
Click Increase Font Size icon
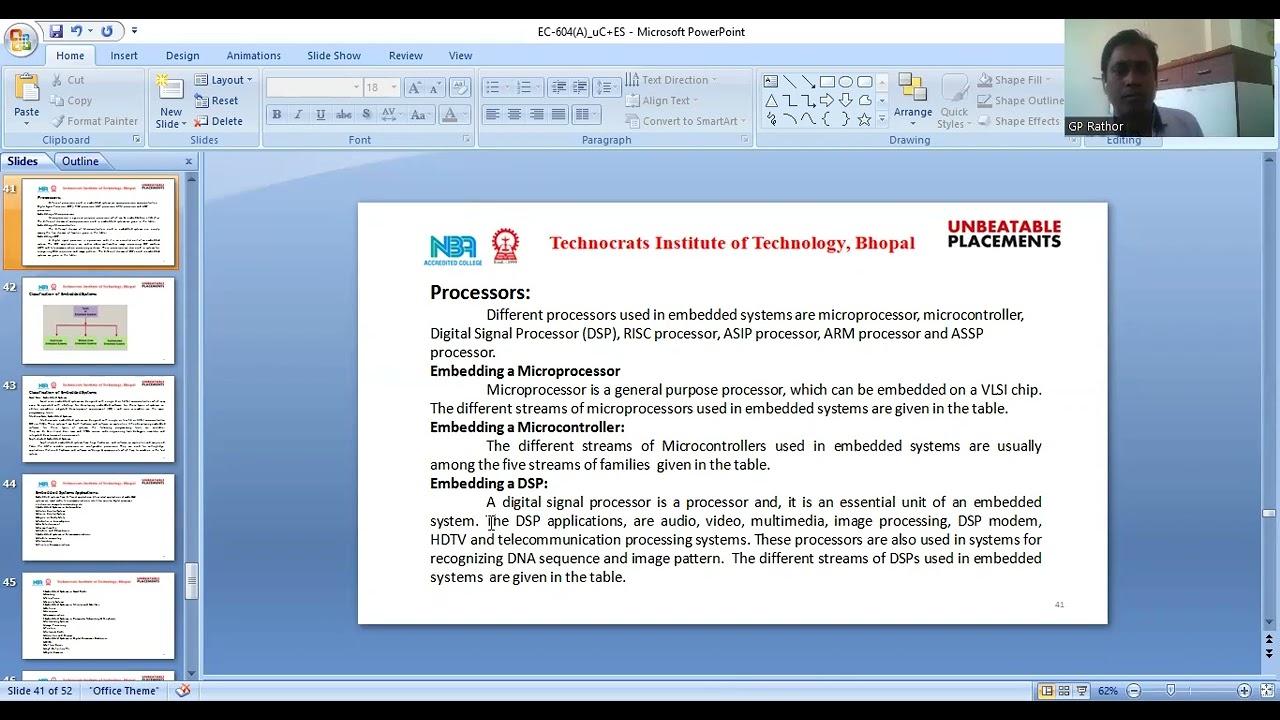[x=415, y=88]
